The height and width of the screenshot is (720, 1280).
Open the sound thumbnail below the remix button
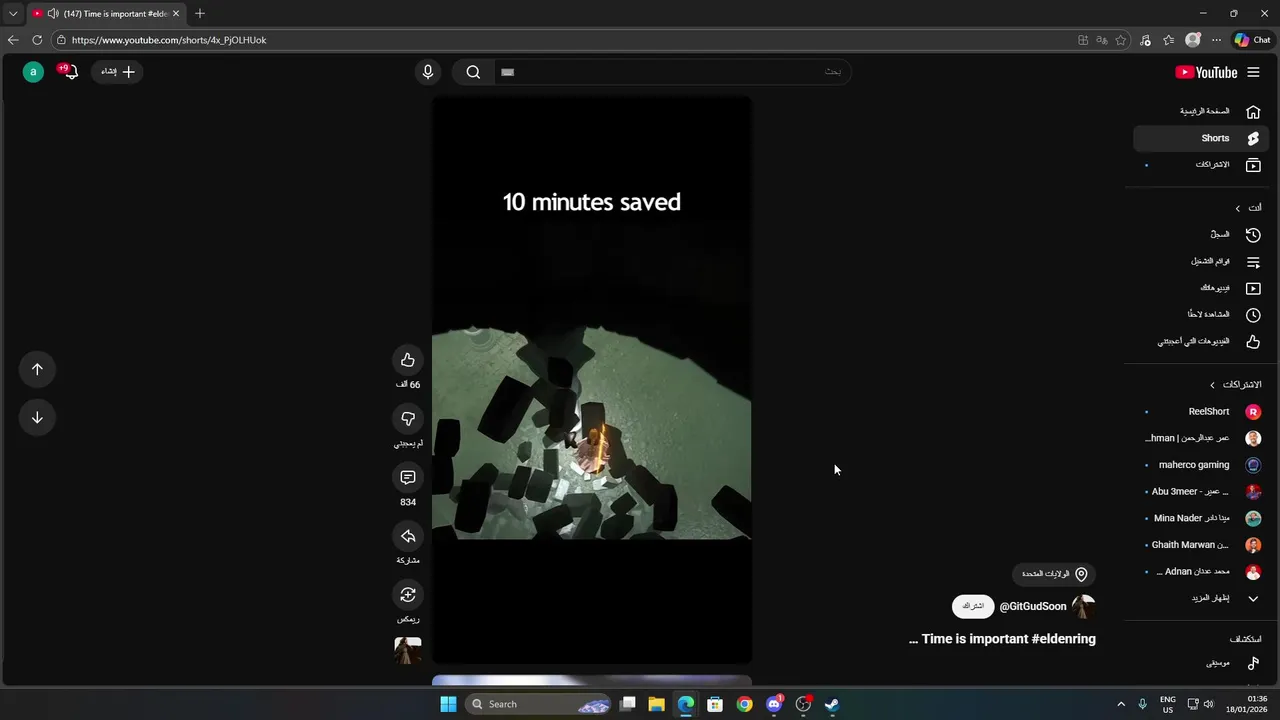pyautogui.click(x=407, y=651)
